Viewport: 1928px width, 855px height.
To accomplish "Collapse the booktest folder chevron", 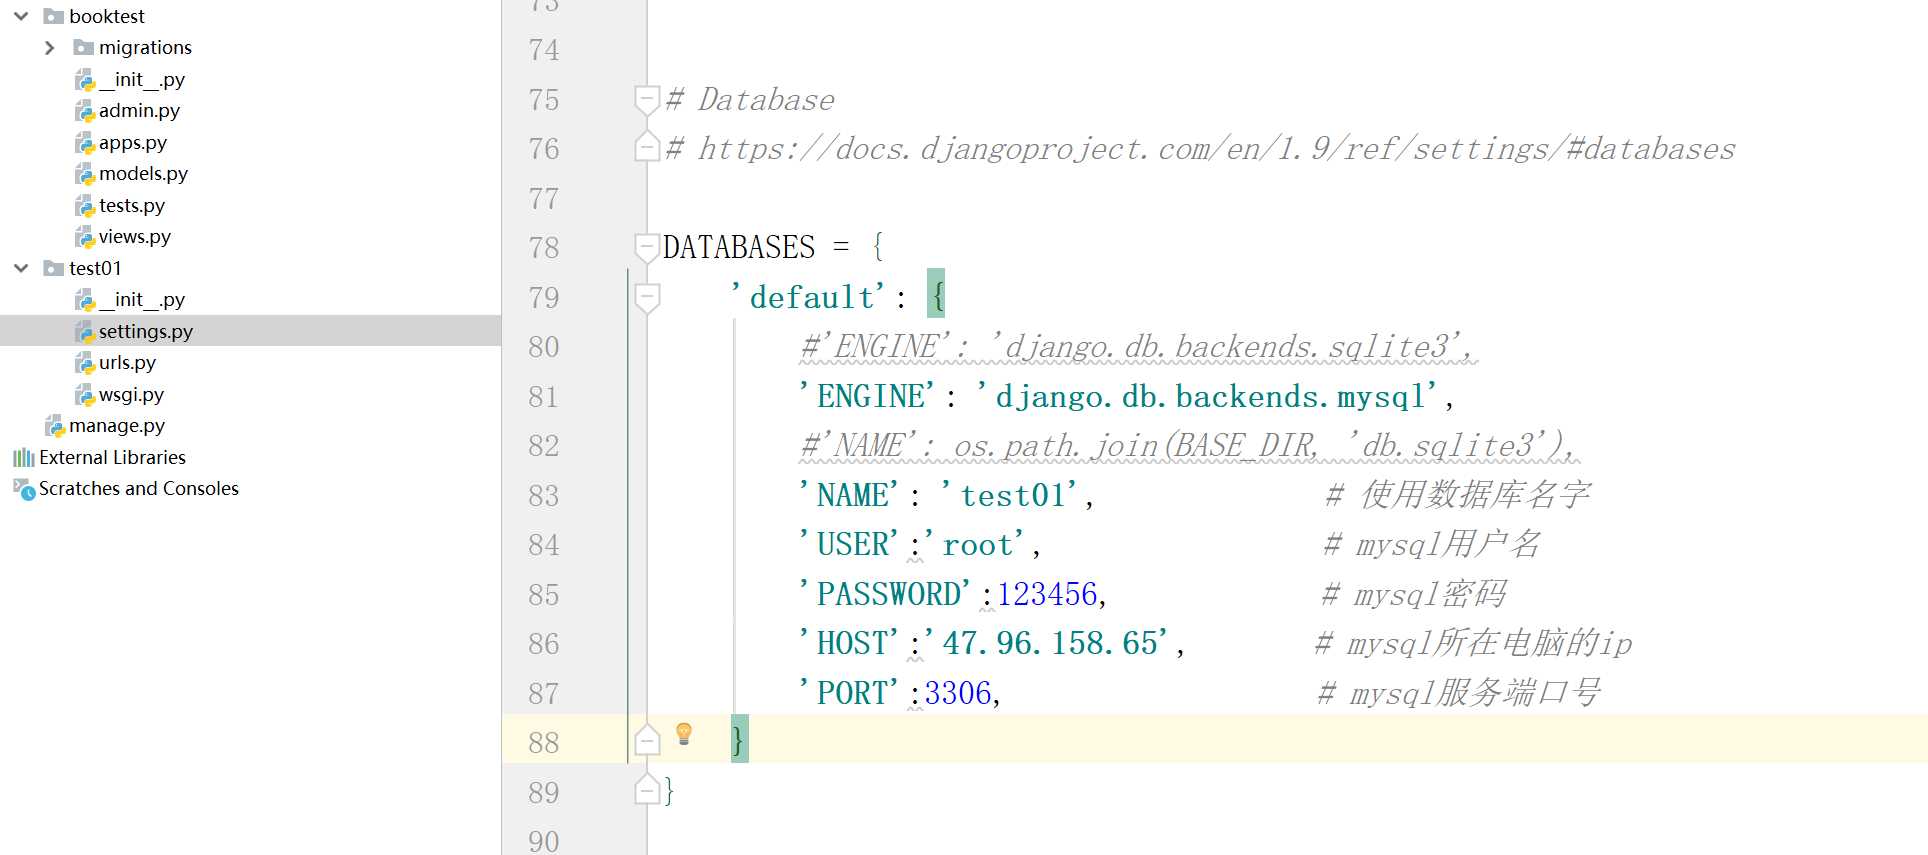I will [21, 16].
